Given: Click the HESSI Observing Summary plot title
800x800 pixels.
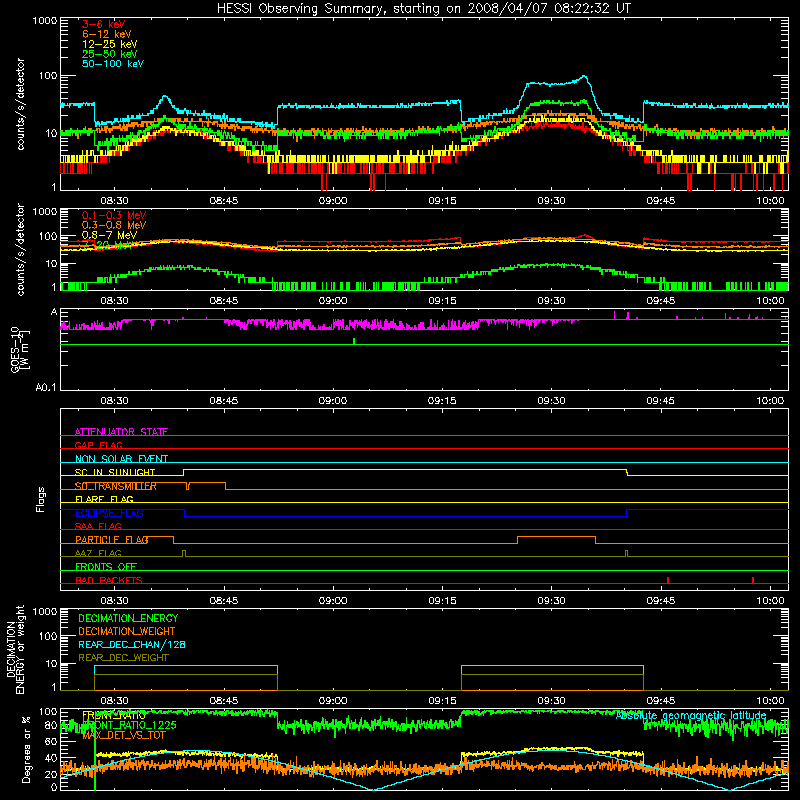Looking at the screenshot, I should (x=424, y=8).
